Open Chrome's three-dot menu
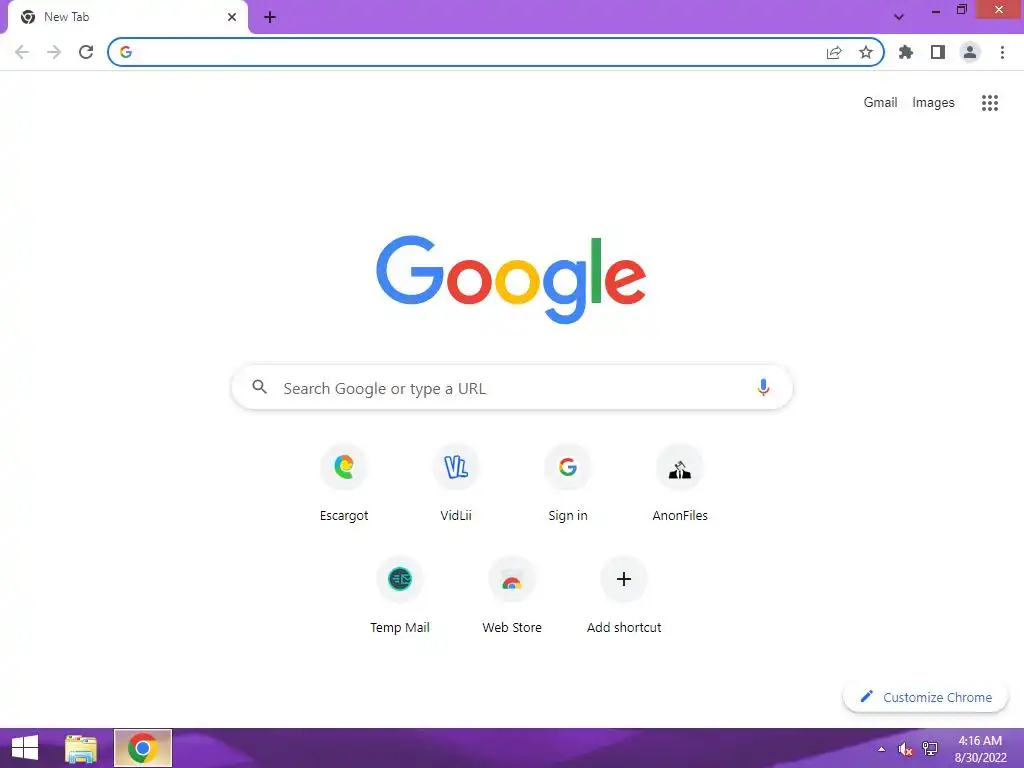 point(1002,52)
